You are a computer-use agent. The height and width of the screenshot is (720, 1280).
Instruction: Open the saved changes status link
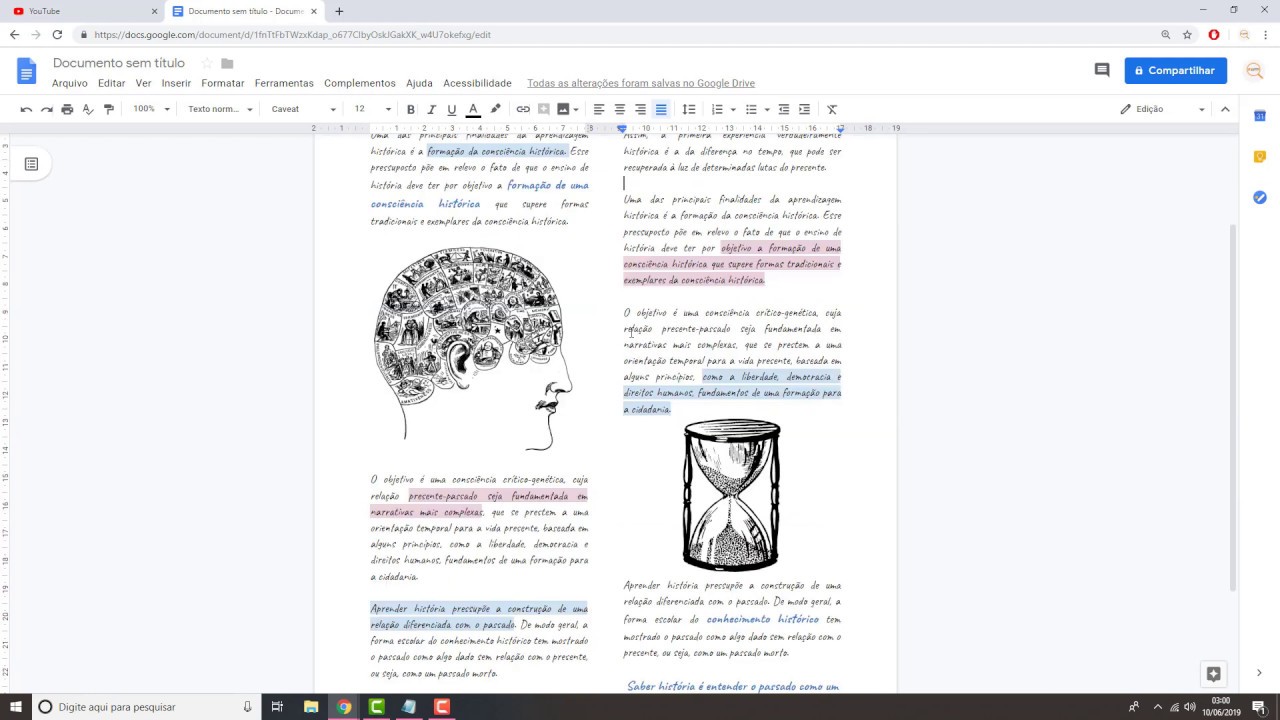(x=641, y=83)
